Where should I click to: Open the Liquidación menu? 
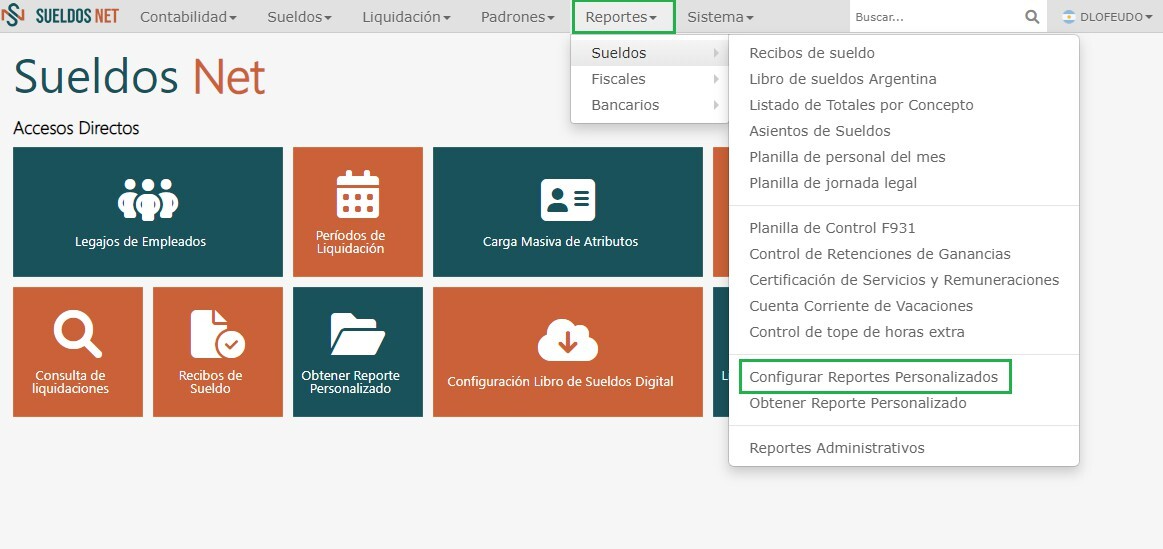click(406, 17)
